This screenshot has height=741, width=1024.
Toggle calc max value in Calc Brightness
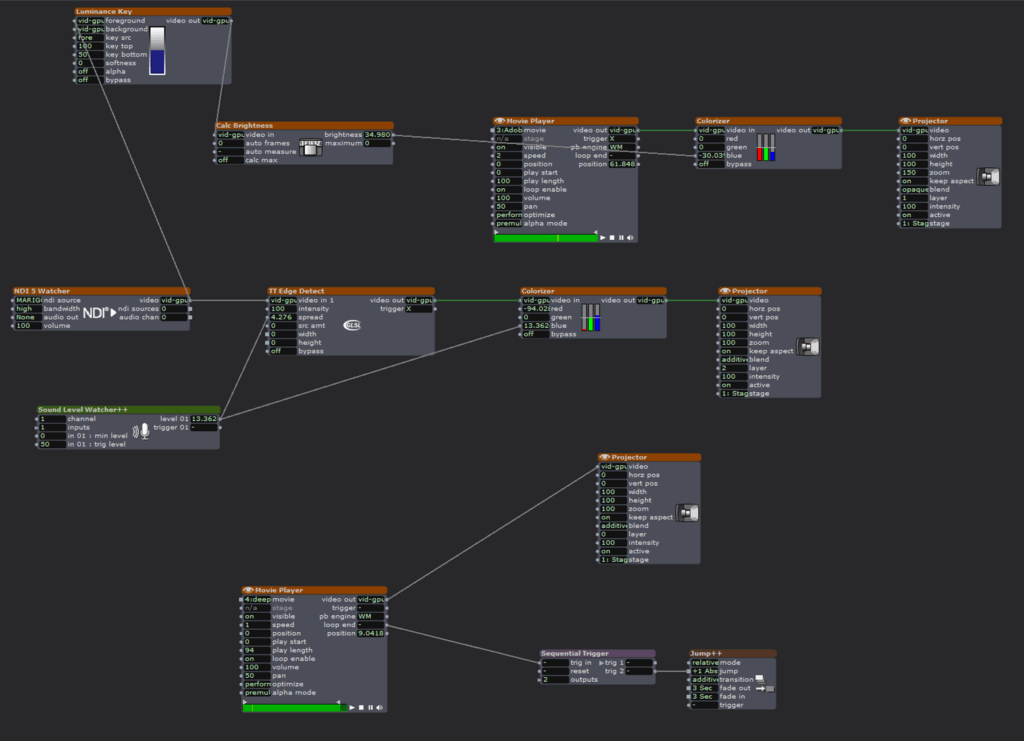(230, 160)
